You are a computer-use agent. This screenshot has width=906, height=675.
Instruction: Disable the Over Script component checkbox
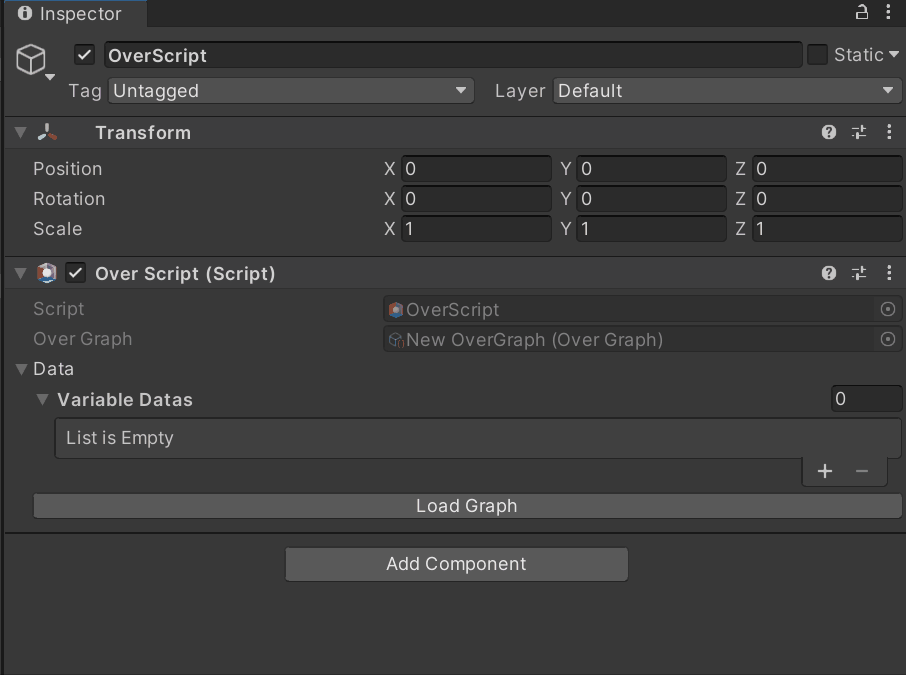pyautogui.click(x=76, y=273)
